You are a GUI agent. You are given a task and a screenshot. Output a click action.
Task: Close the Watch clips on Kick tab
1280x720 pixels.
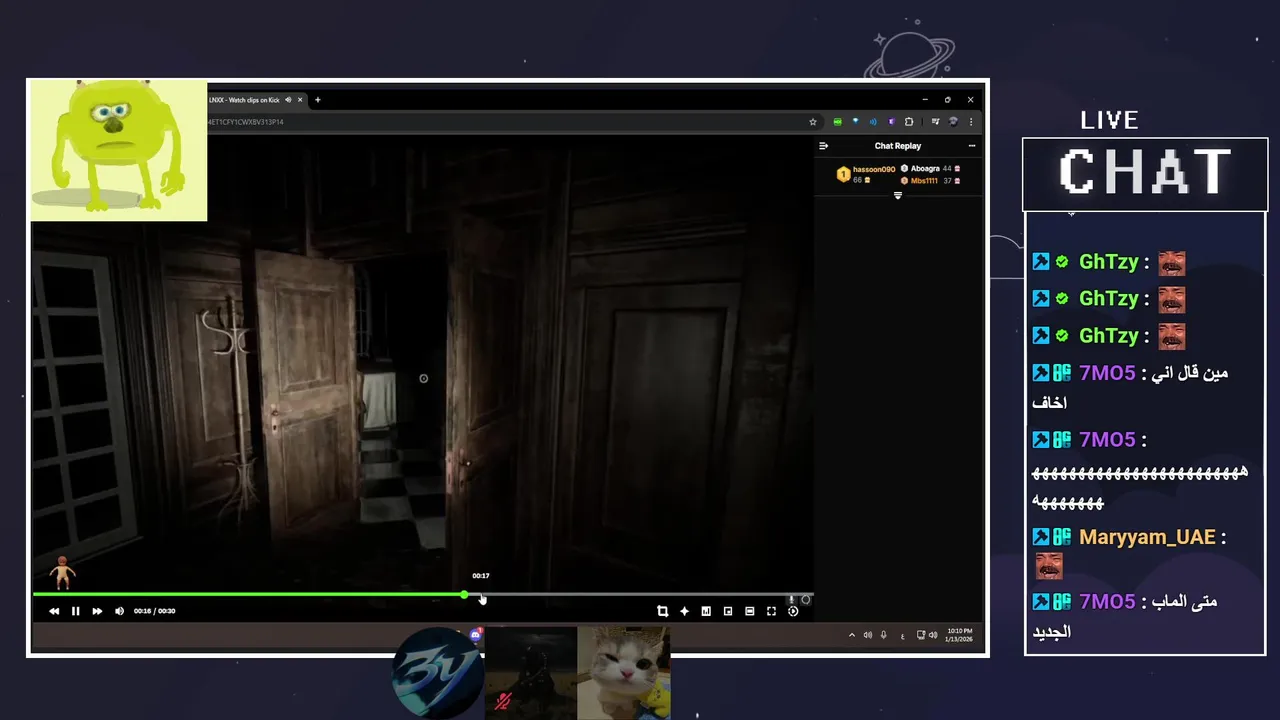(x=299, y=100)
